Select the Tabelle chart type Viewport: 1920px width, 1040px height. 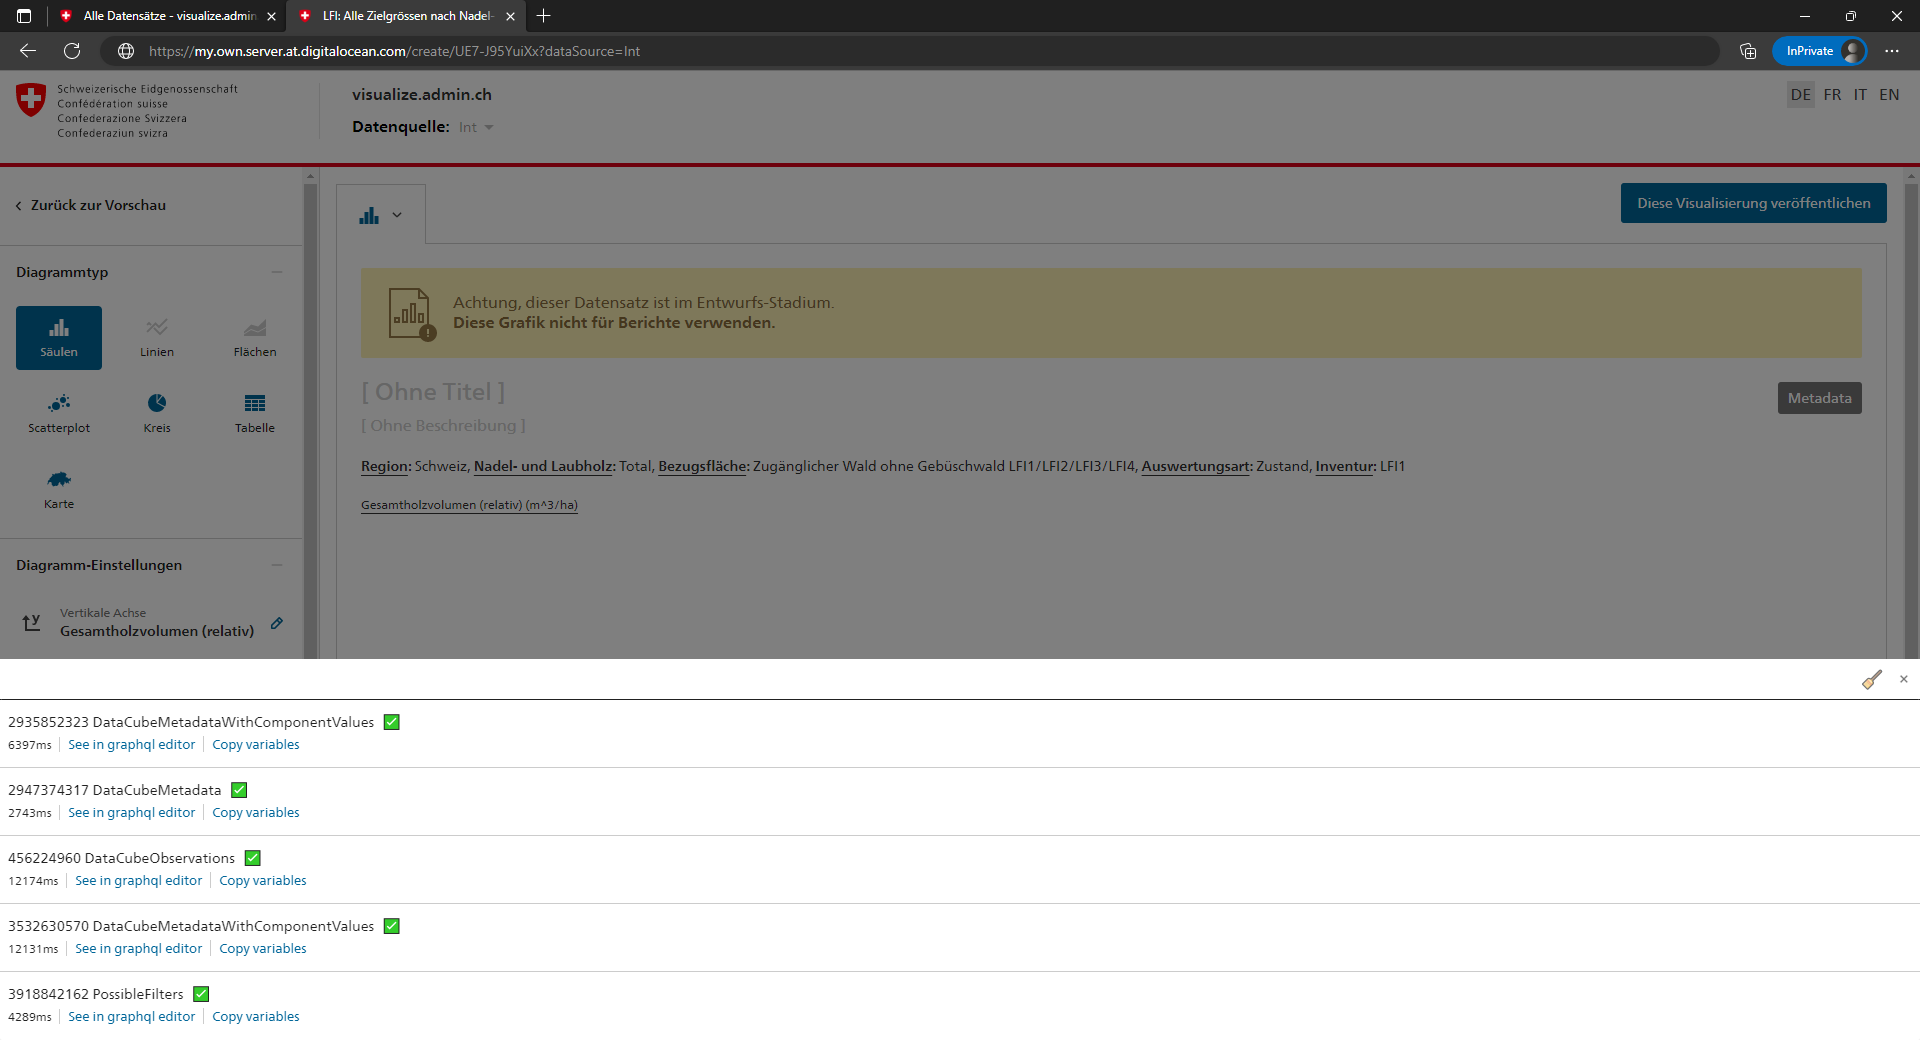pos(254,412)
